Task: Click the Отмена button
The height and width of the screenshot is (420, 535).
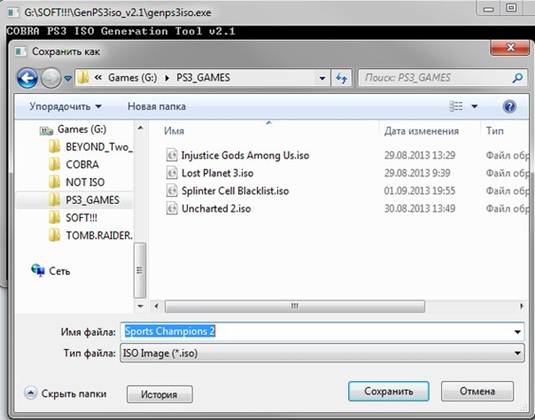Action: tap(477, 391)
